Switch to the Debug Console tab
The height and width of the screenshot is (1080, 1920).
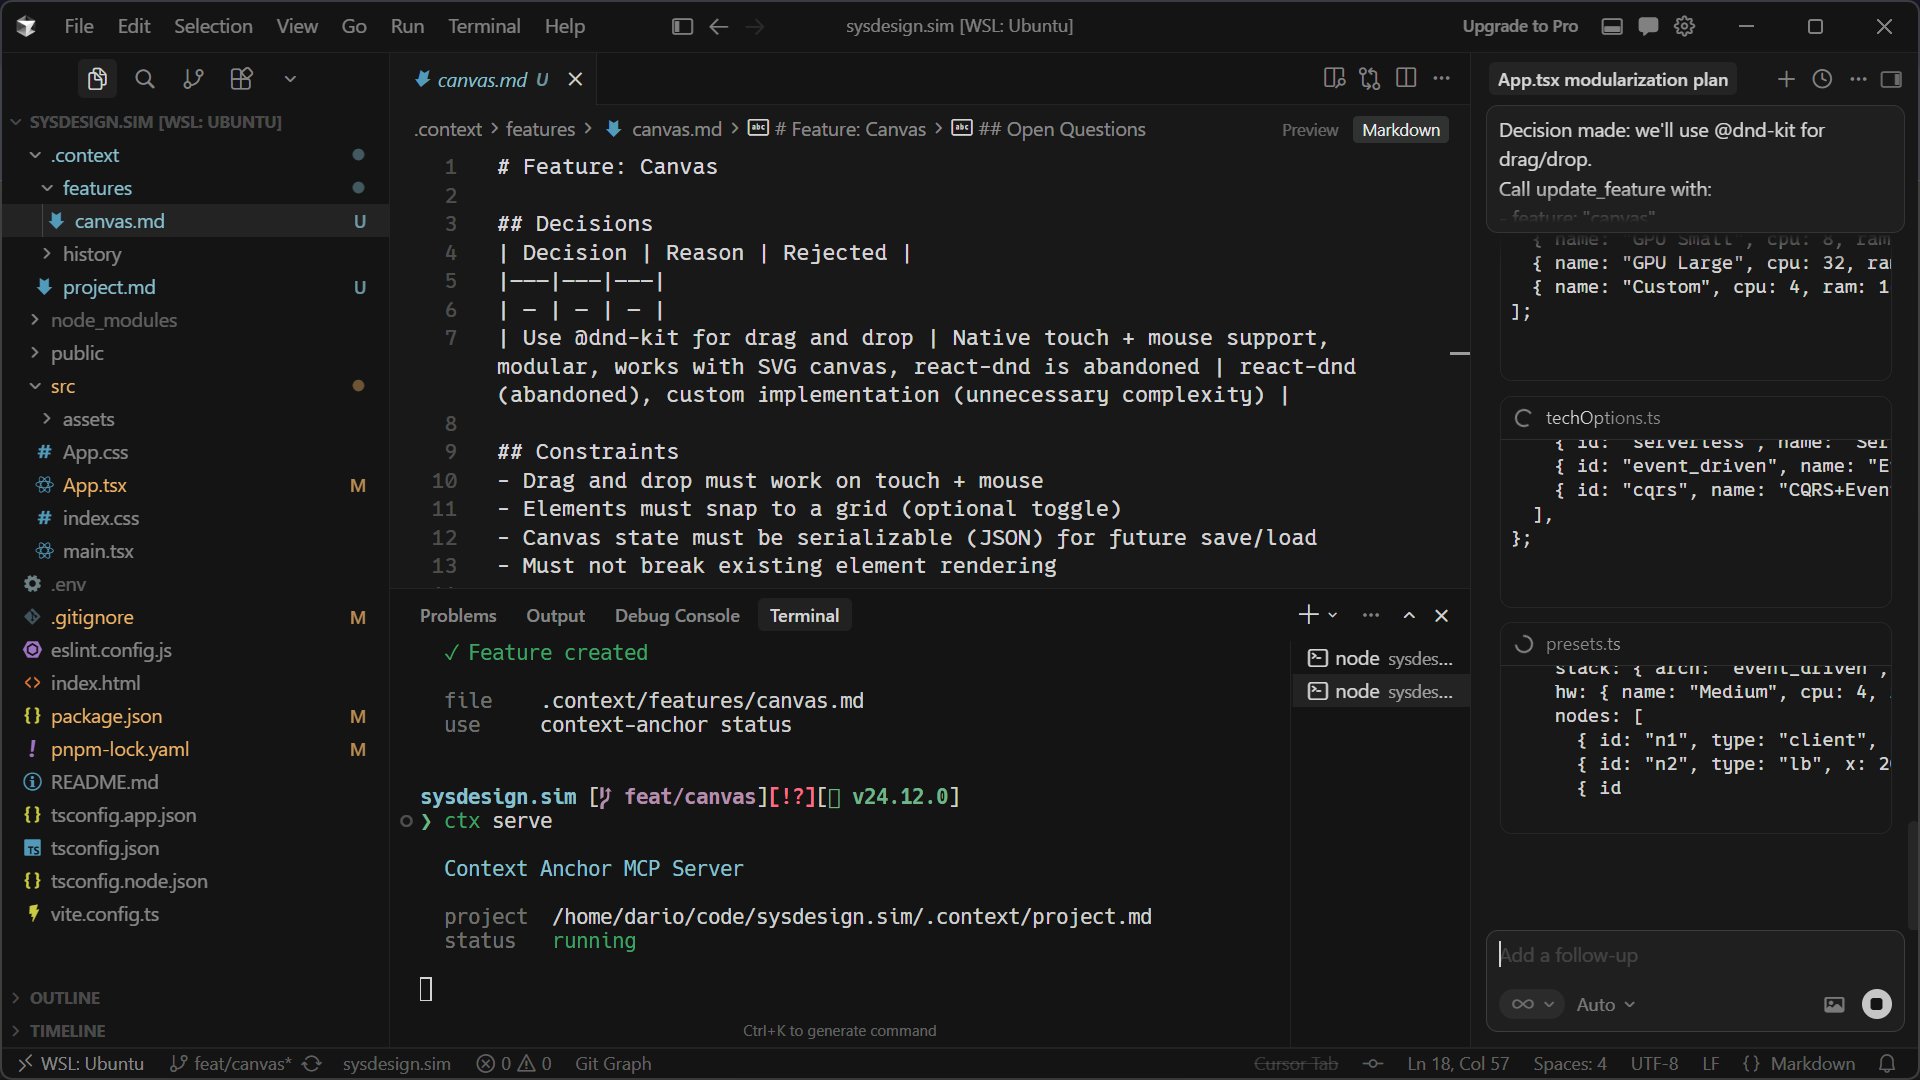click(677, 615)
